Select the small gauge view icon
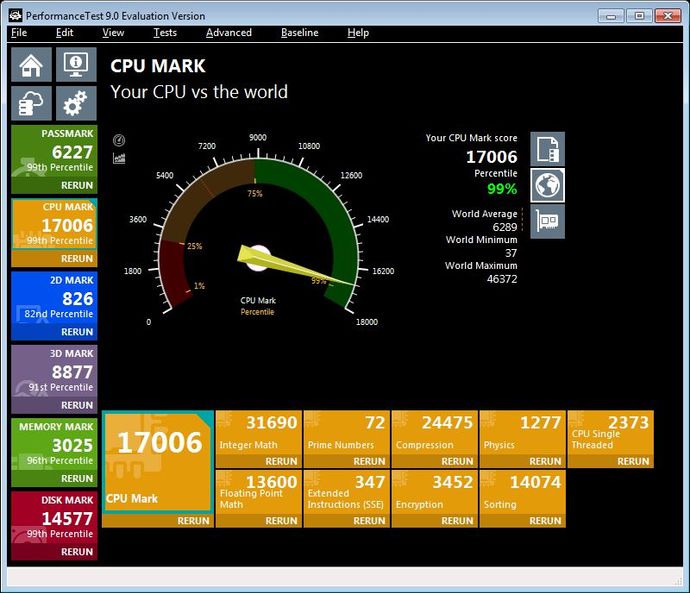Screen dimensions: 690x593 (x=120, y=141)
